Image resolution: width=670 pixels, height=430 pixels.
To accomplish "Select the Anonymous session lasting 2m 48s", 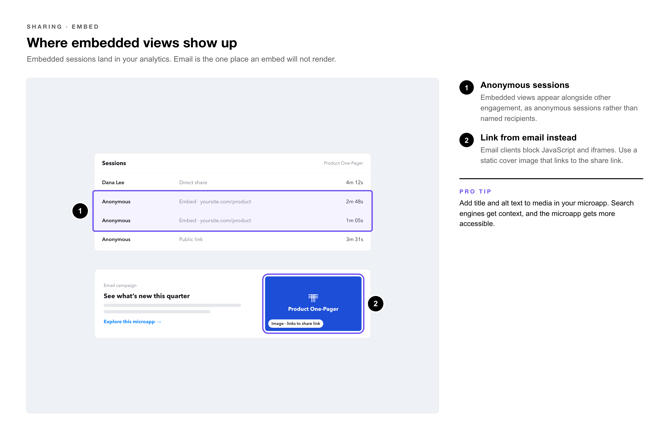I will [232, 201].
